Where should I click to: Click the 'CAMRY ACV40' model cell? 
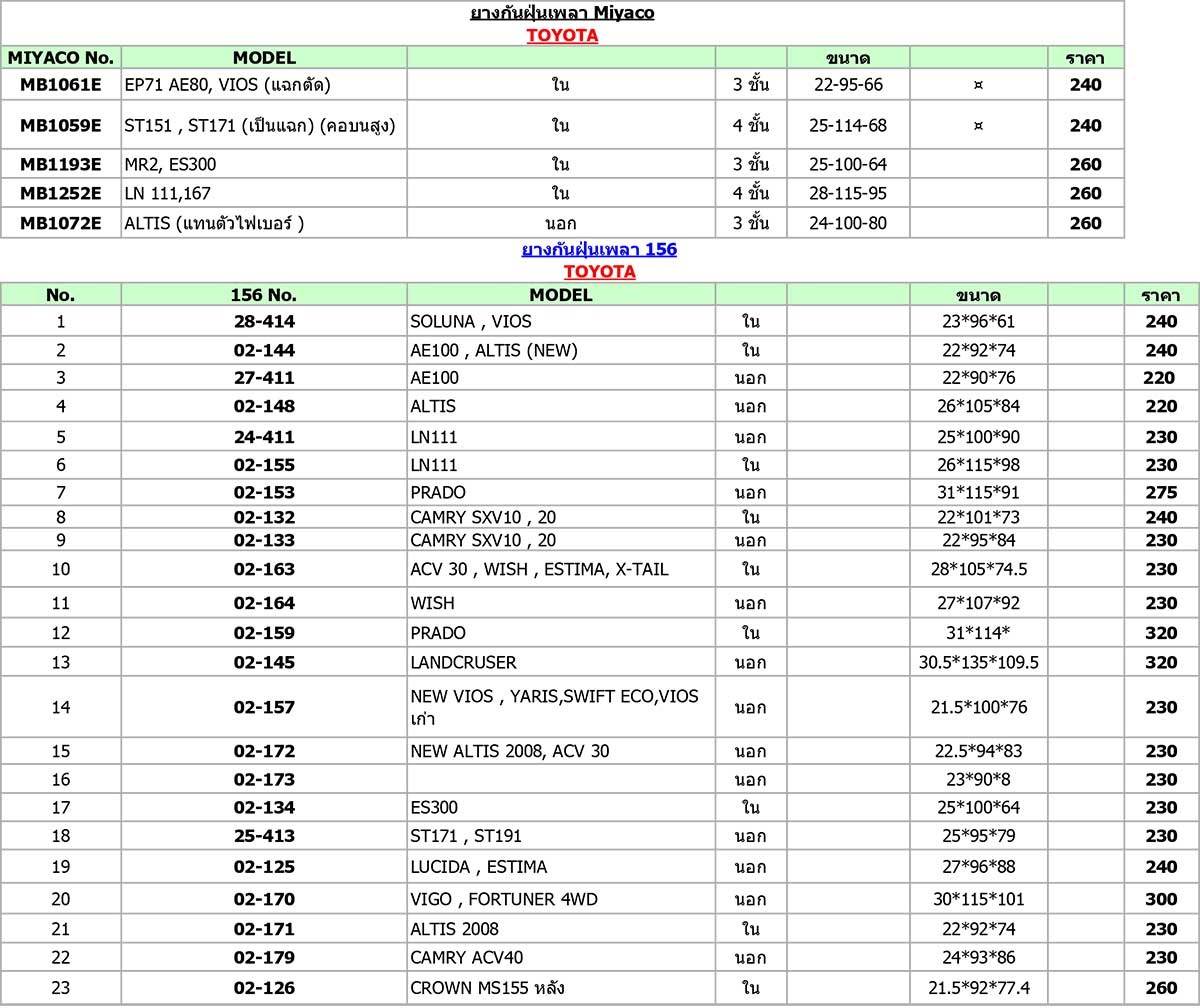[561, 958]
